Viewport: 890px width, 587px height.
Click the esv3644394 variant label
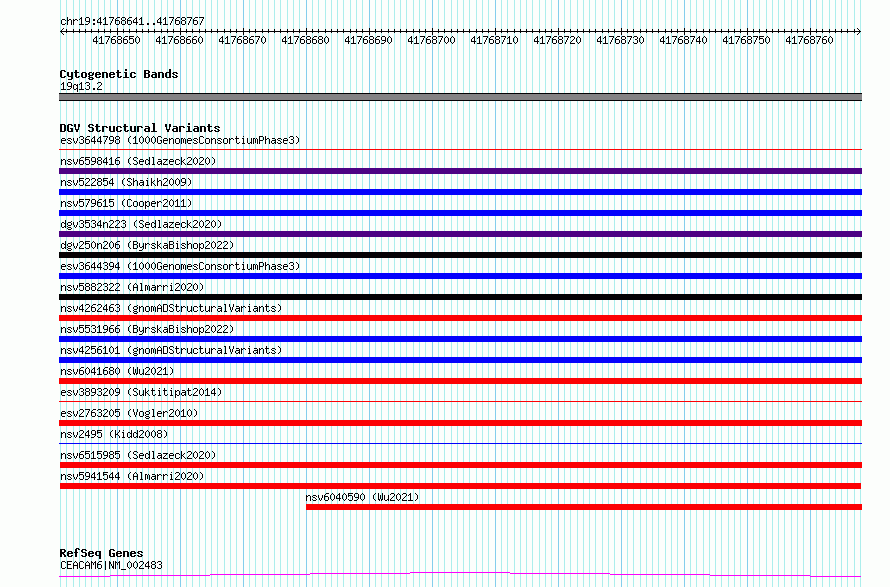click(180, 266)
